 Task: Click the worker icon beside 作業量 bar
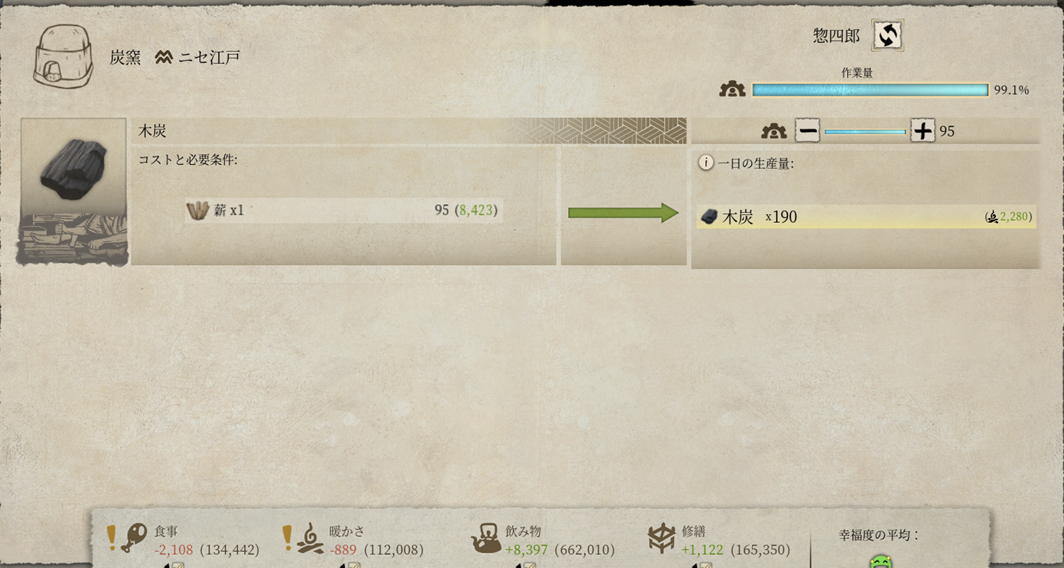[733, 90]
